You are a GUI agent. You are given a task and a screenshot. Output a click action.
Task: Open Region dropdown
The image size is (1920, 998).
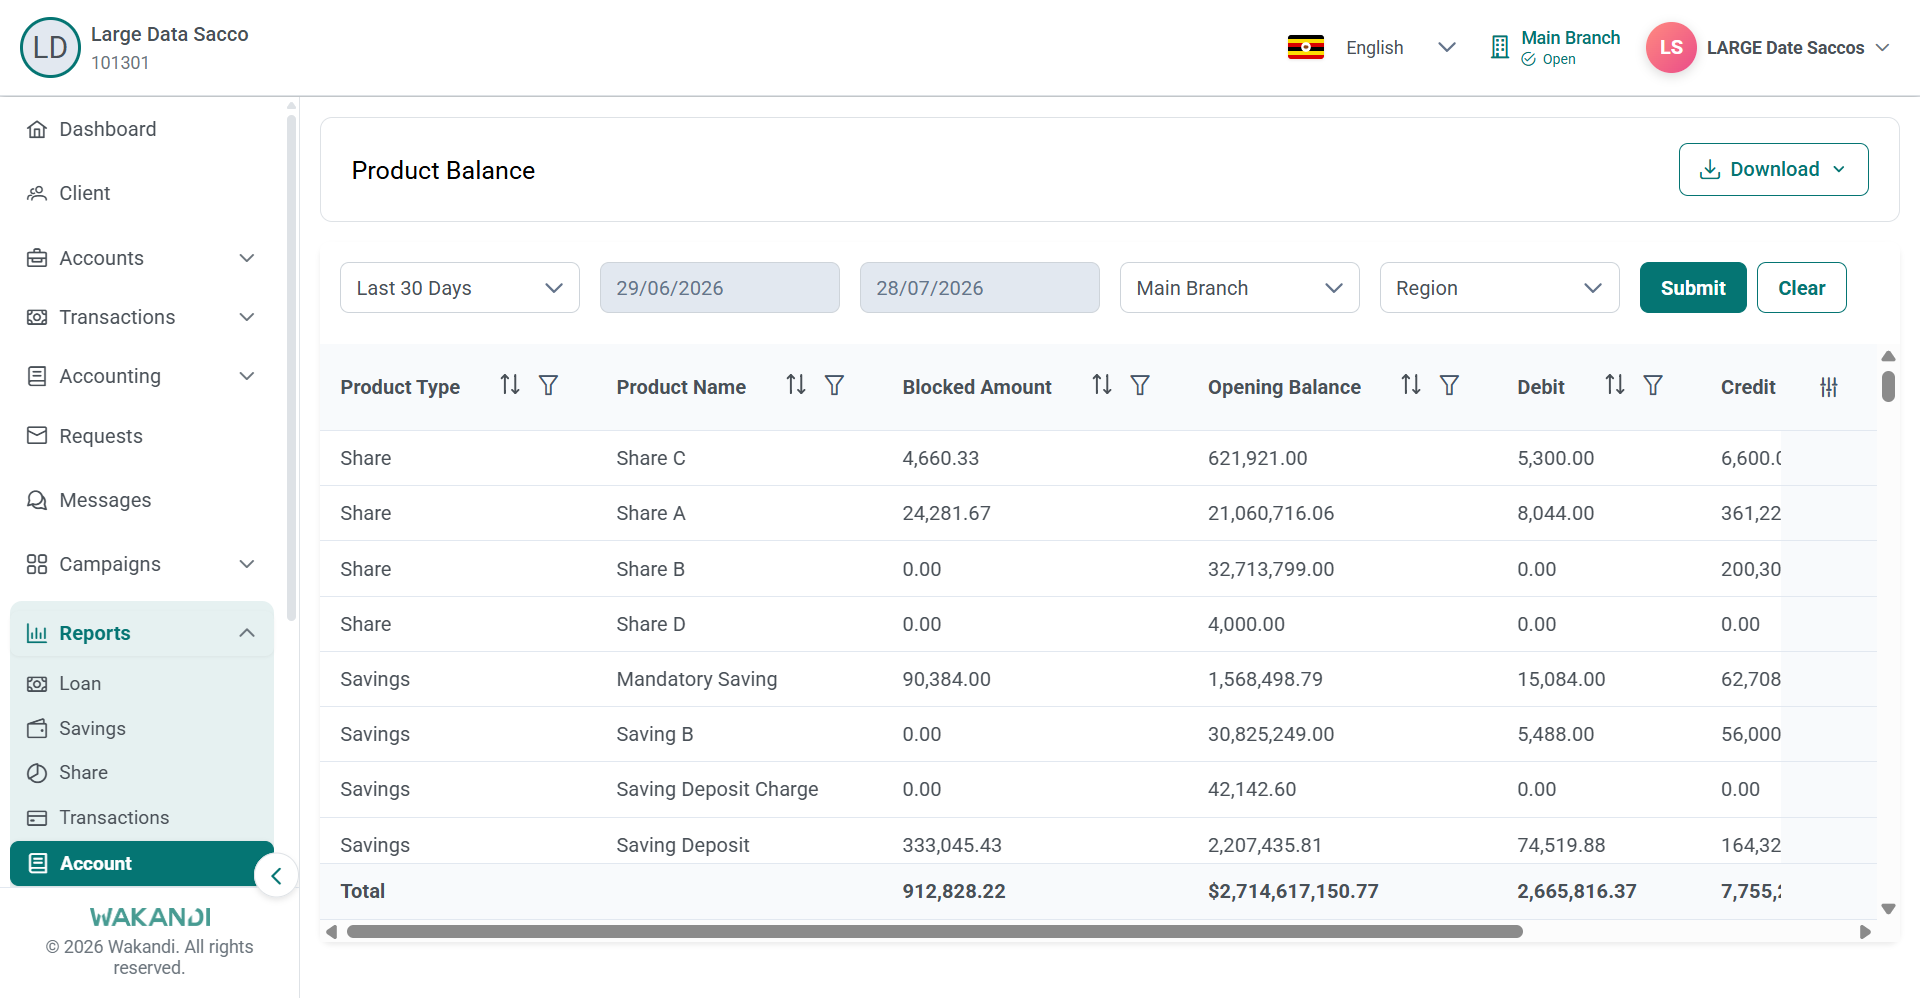1500,288
